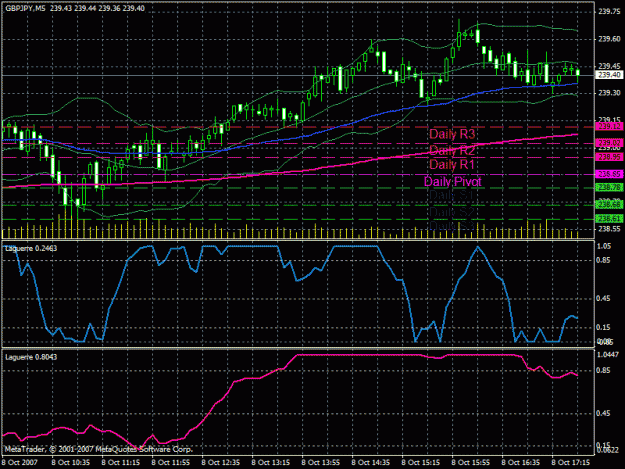Image resolution: width=625 pixels, height=469 pixels.
Task: Click the 8 Oct 11:15 time label
Action: 121,463
